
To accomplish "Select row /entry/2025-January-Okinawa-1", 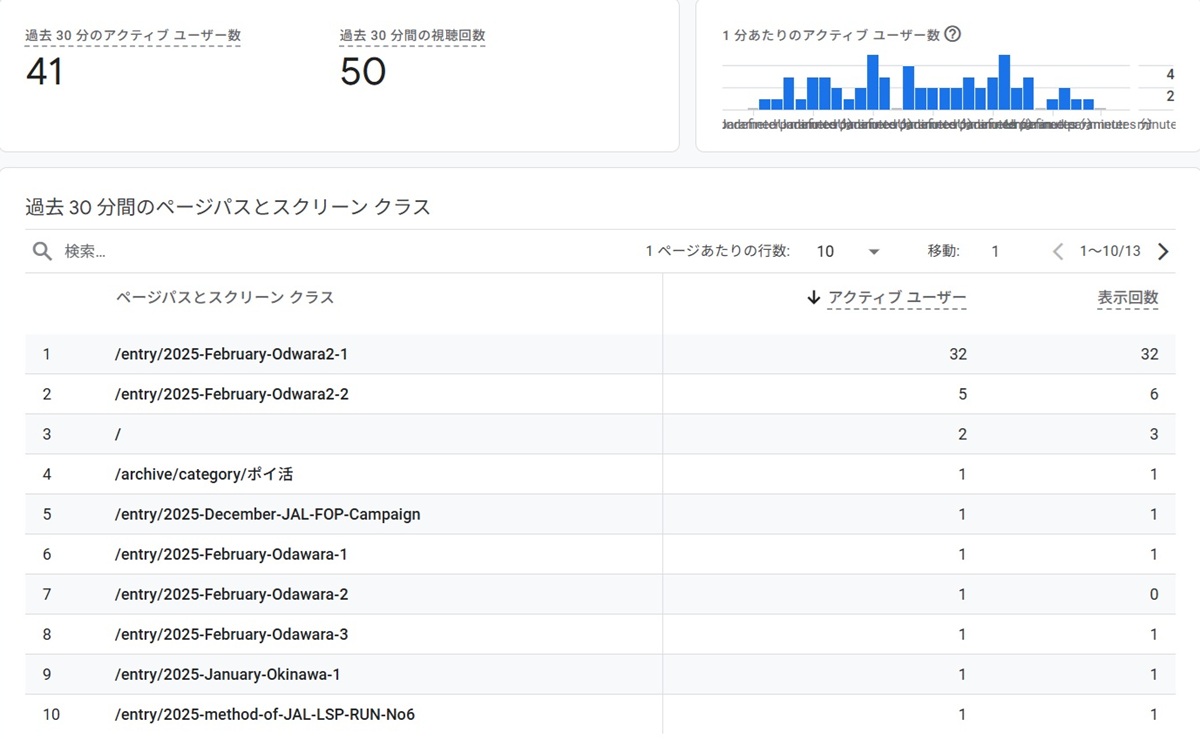I will point(600,674).
